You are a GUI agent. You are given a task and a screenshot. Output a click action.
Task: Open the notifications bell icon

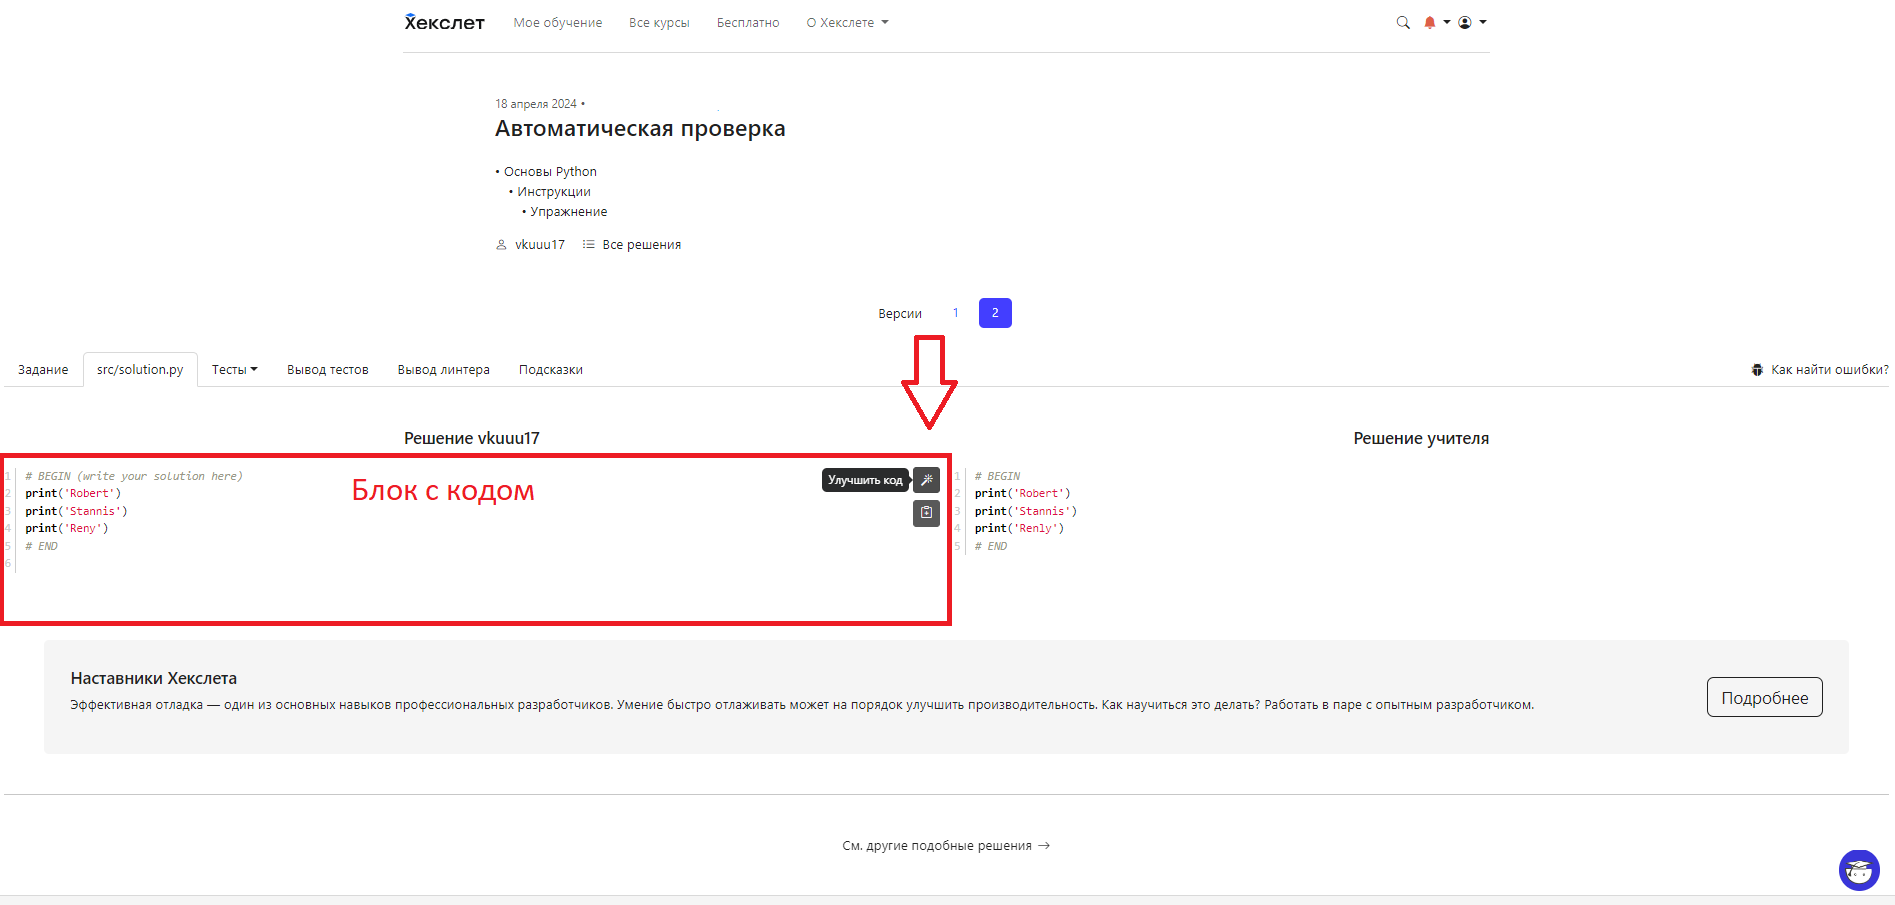[1430, 23]
